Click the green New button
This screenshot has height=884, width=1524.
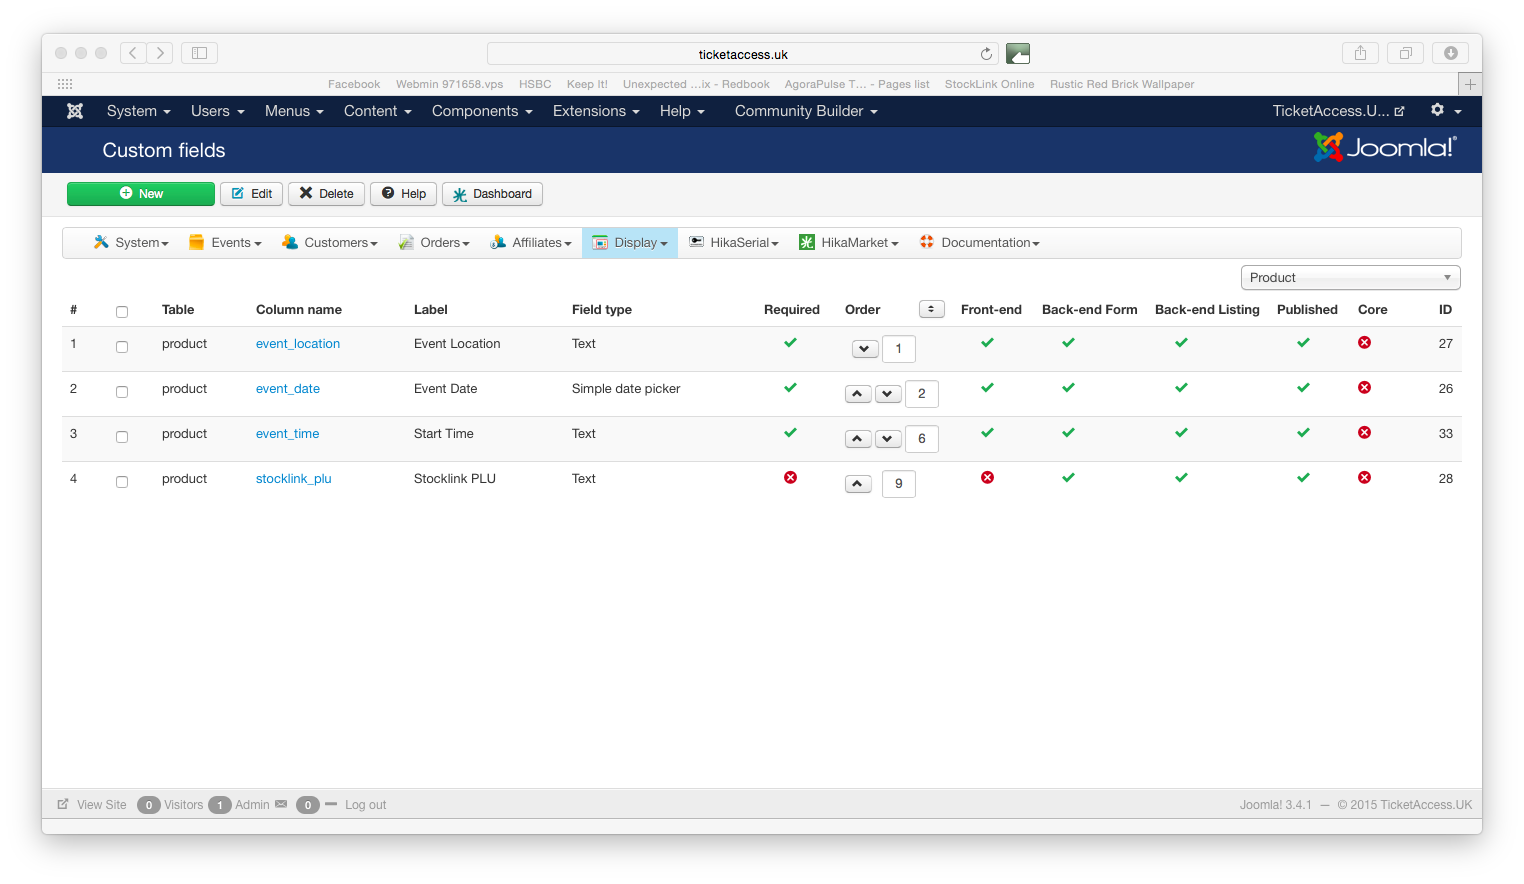point(141,194)
